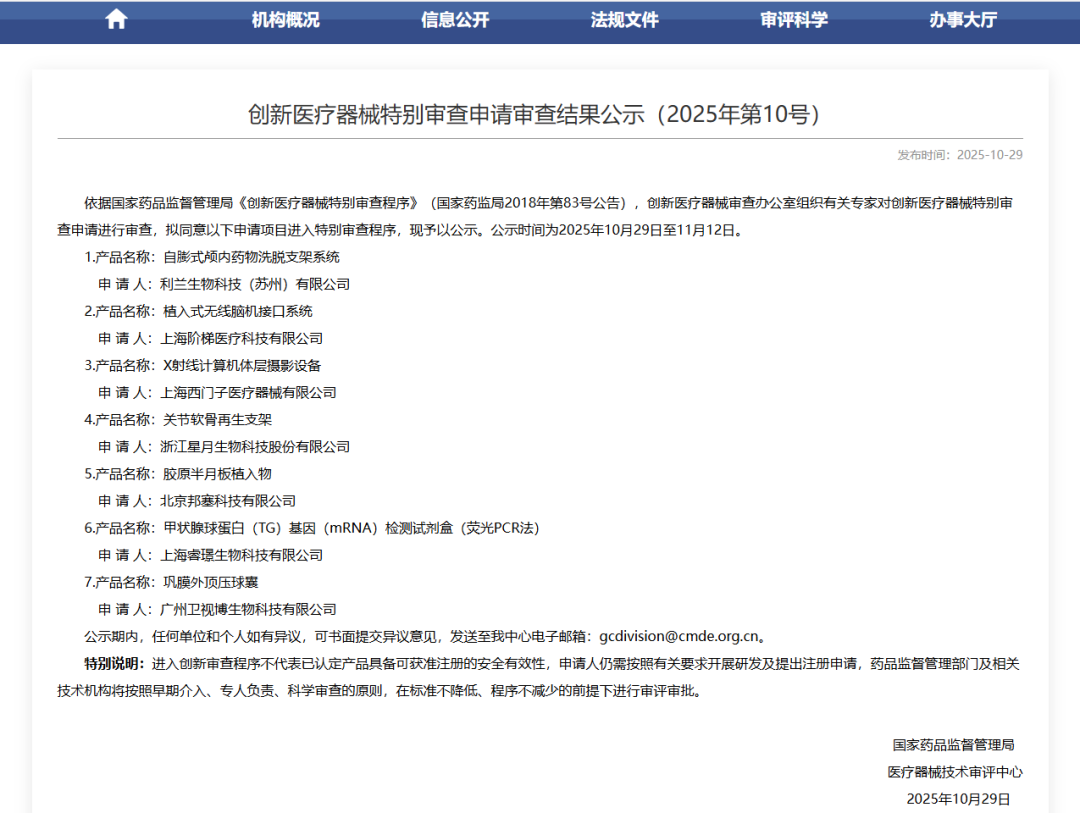Viewport: 1080px width, 813px height.
Task: Open the 机构概况 menu
Action: coord(285,20)
